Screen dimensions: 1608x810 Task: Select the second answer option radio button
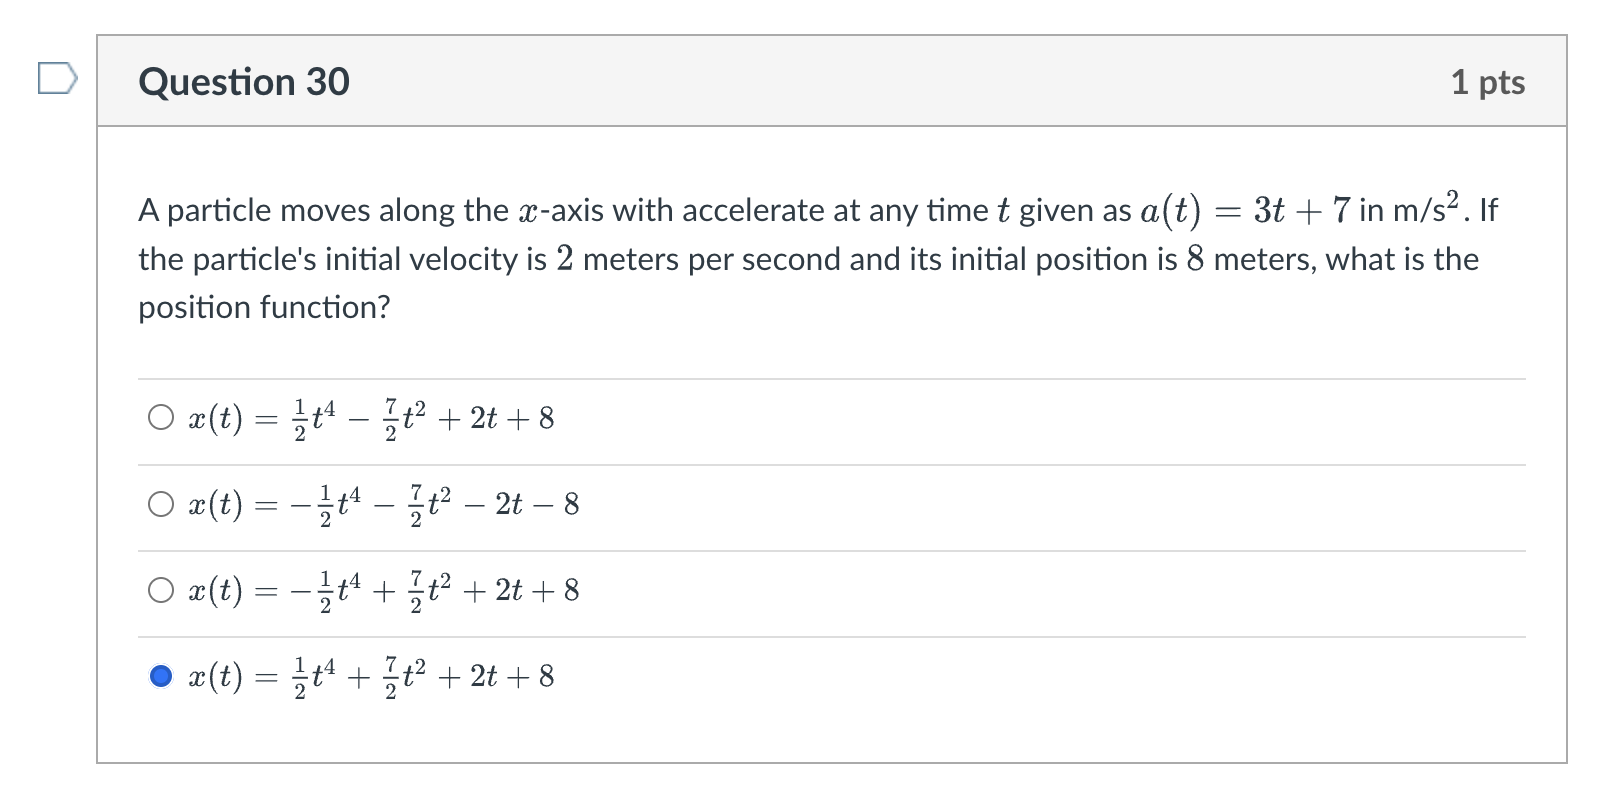(161, 505)
